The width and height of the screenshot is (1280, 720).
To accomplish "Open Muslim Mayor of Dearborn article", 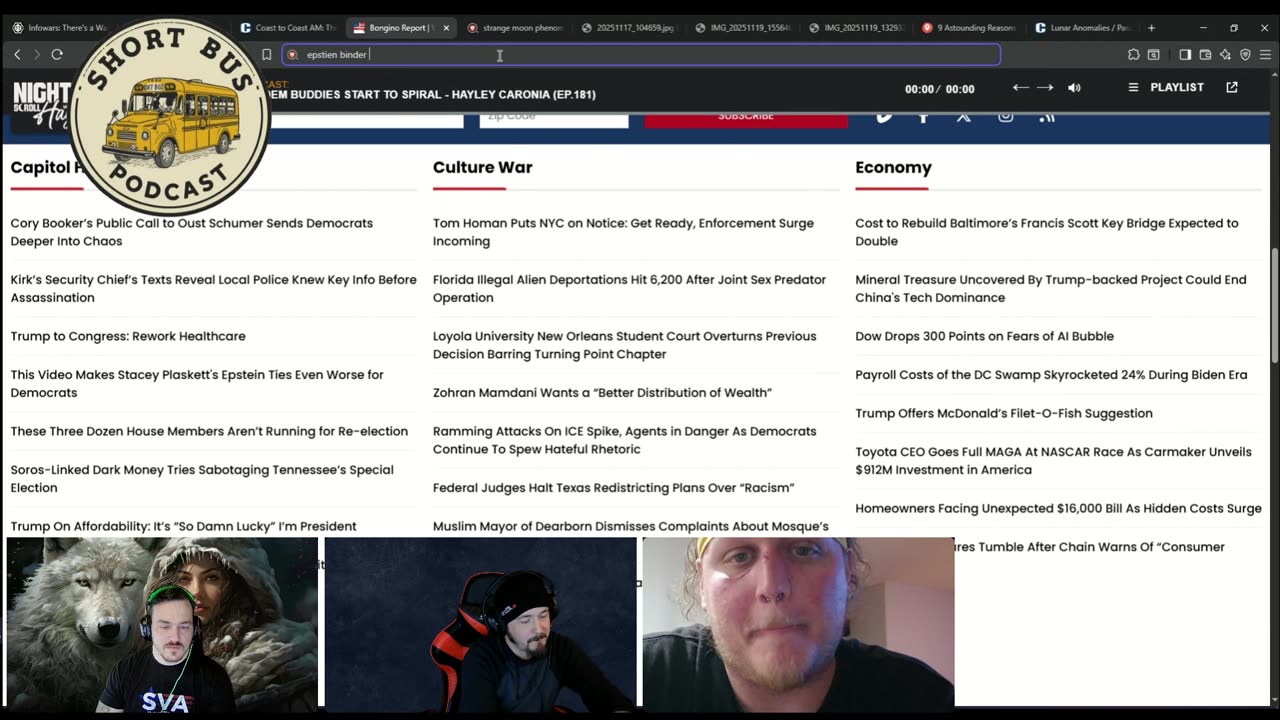I will click(630, 526).
